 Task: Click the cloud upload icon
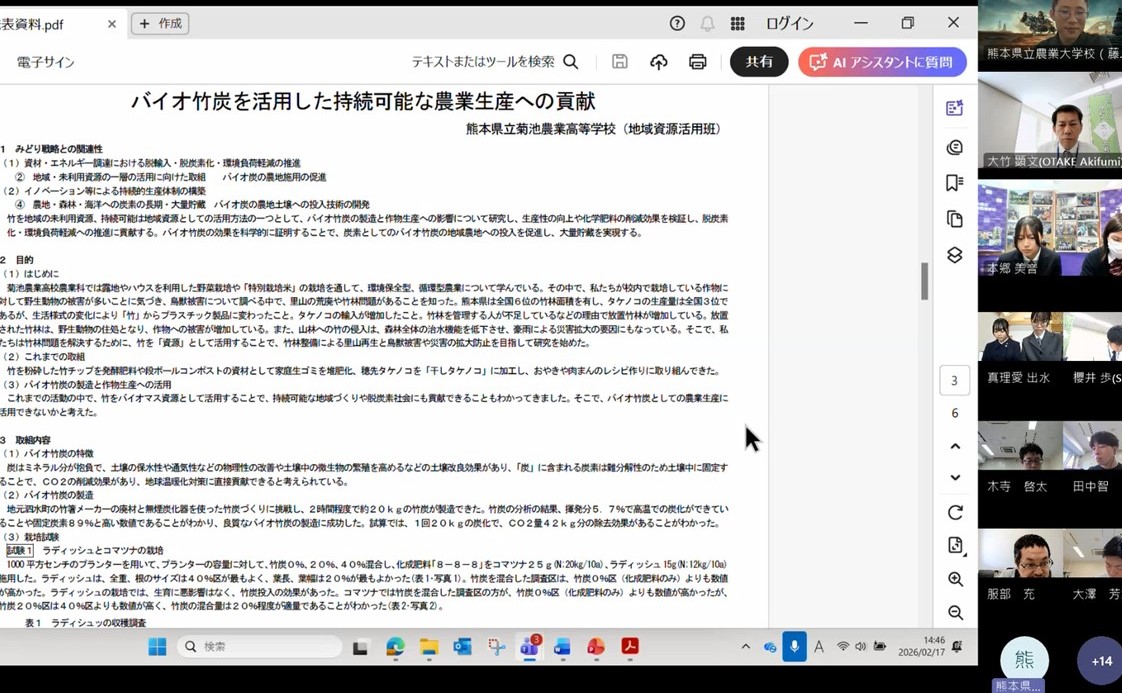tap(658, 62)
